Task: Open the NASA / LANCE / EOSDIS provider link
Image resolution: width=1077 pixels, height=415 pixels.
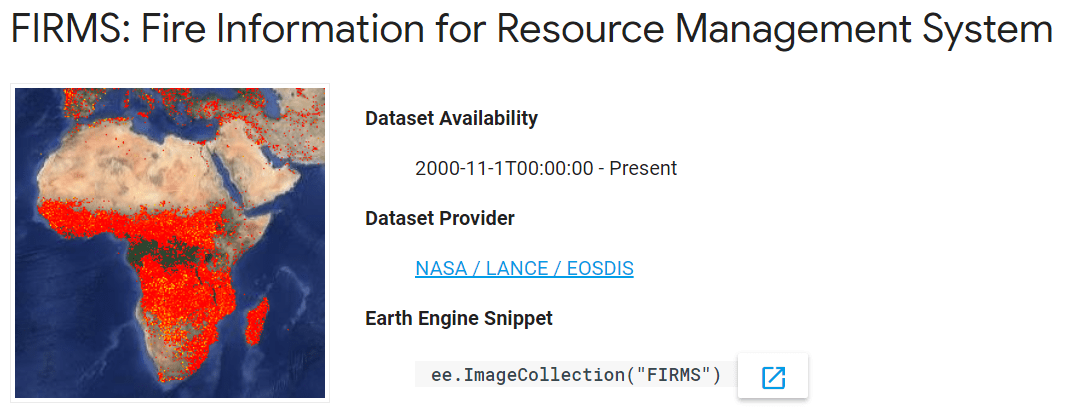Action: pos(524,268)
